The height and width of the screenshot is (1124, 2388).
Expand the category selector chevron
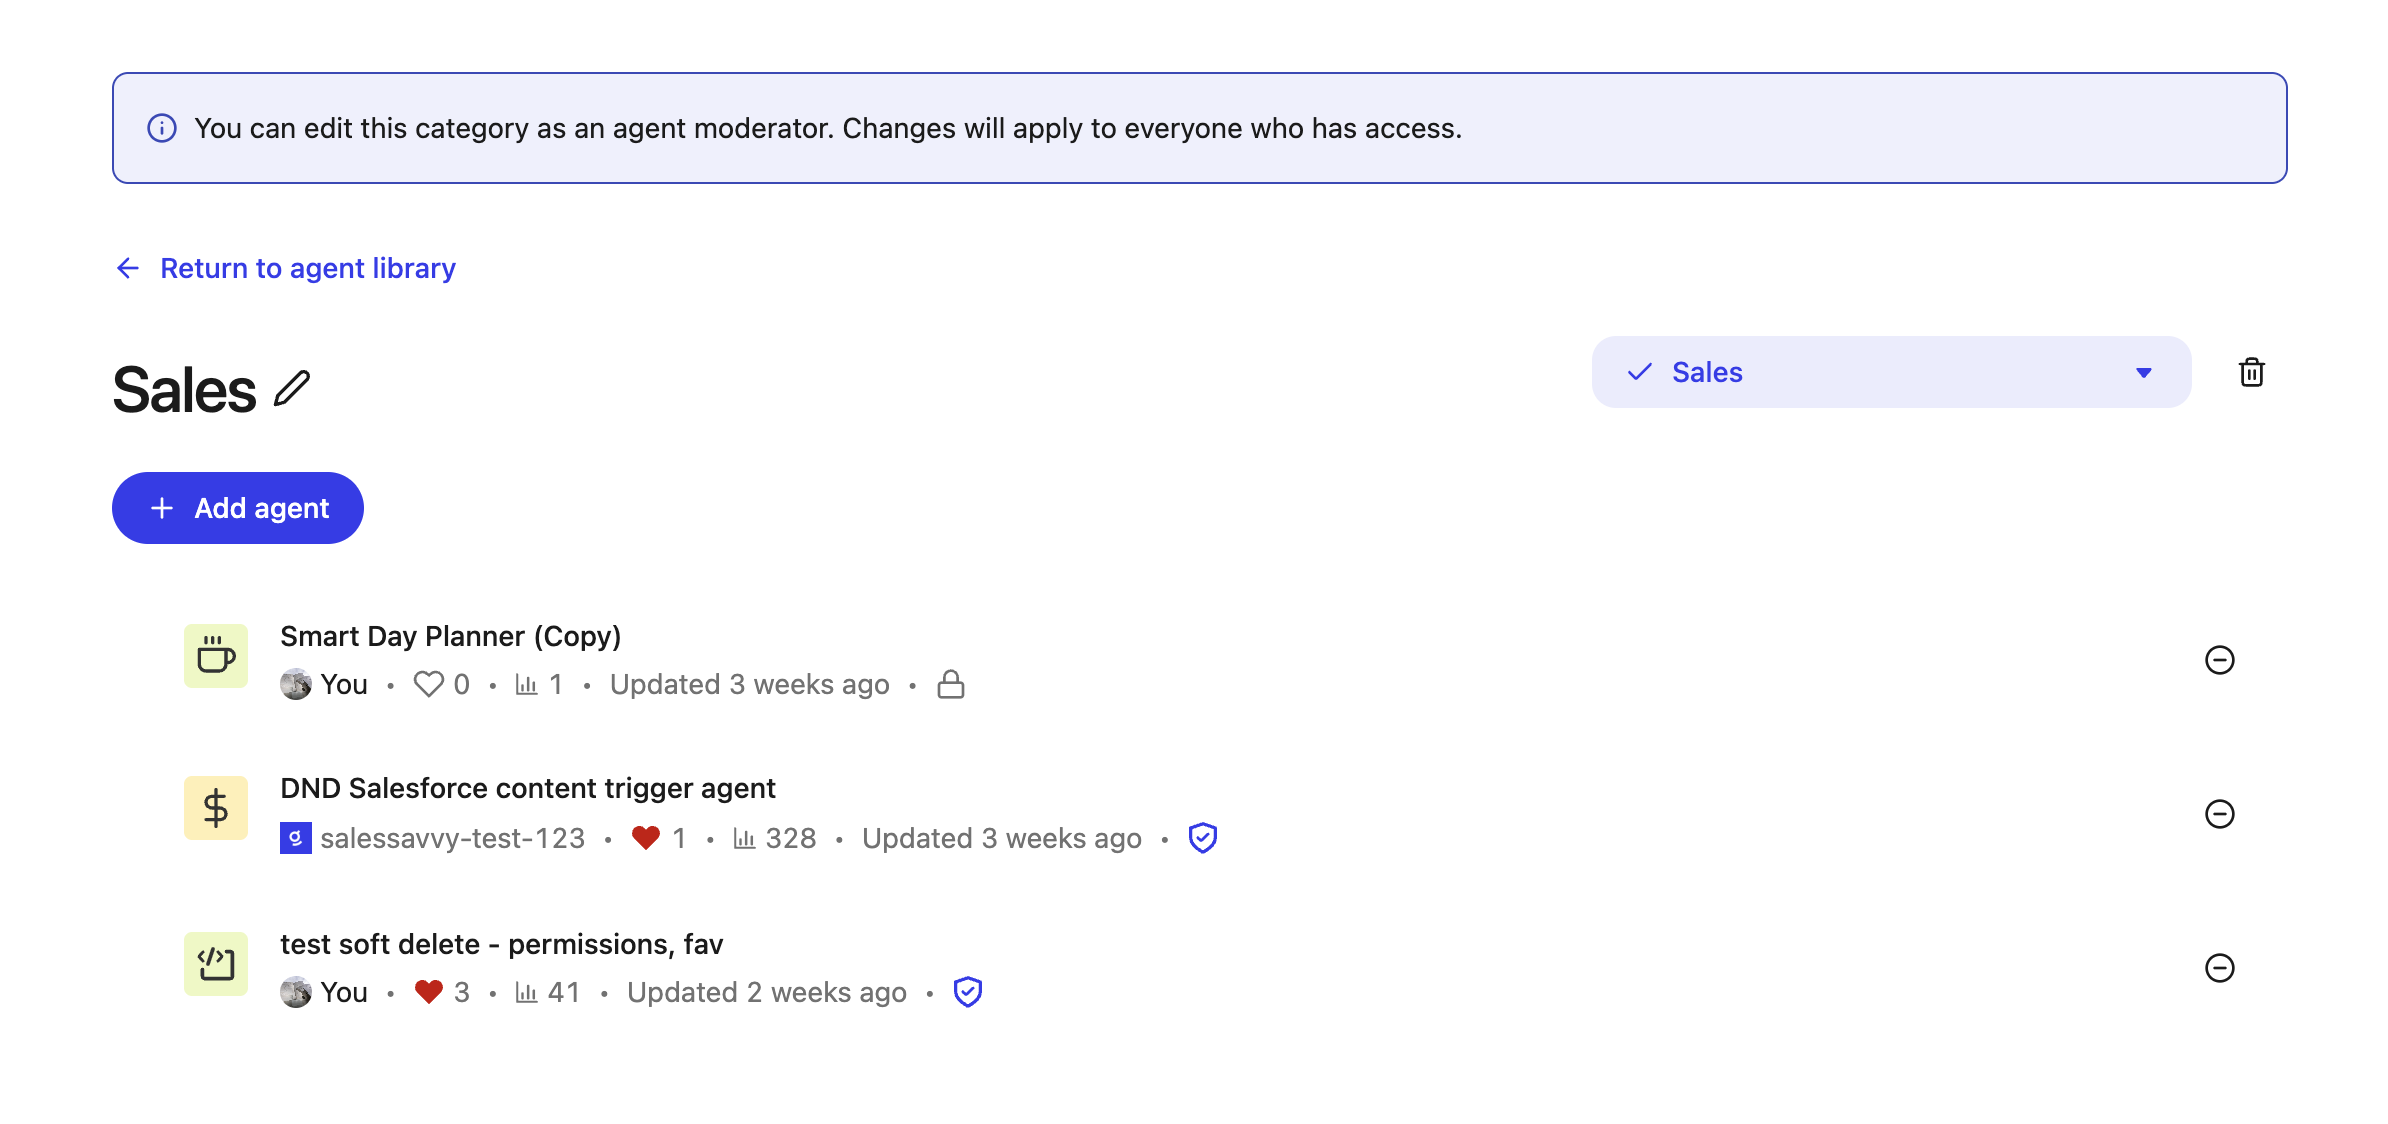pos(2143,371)
